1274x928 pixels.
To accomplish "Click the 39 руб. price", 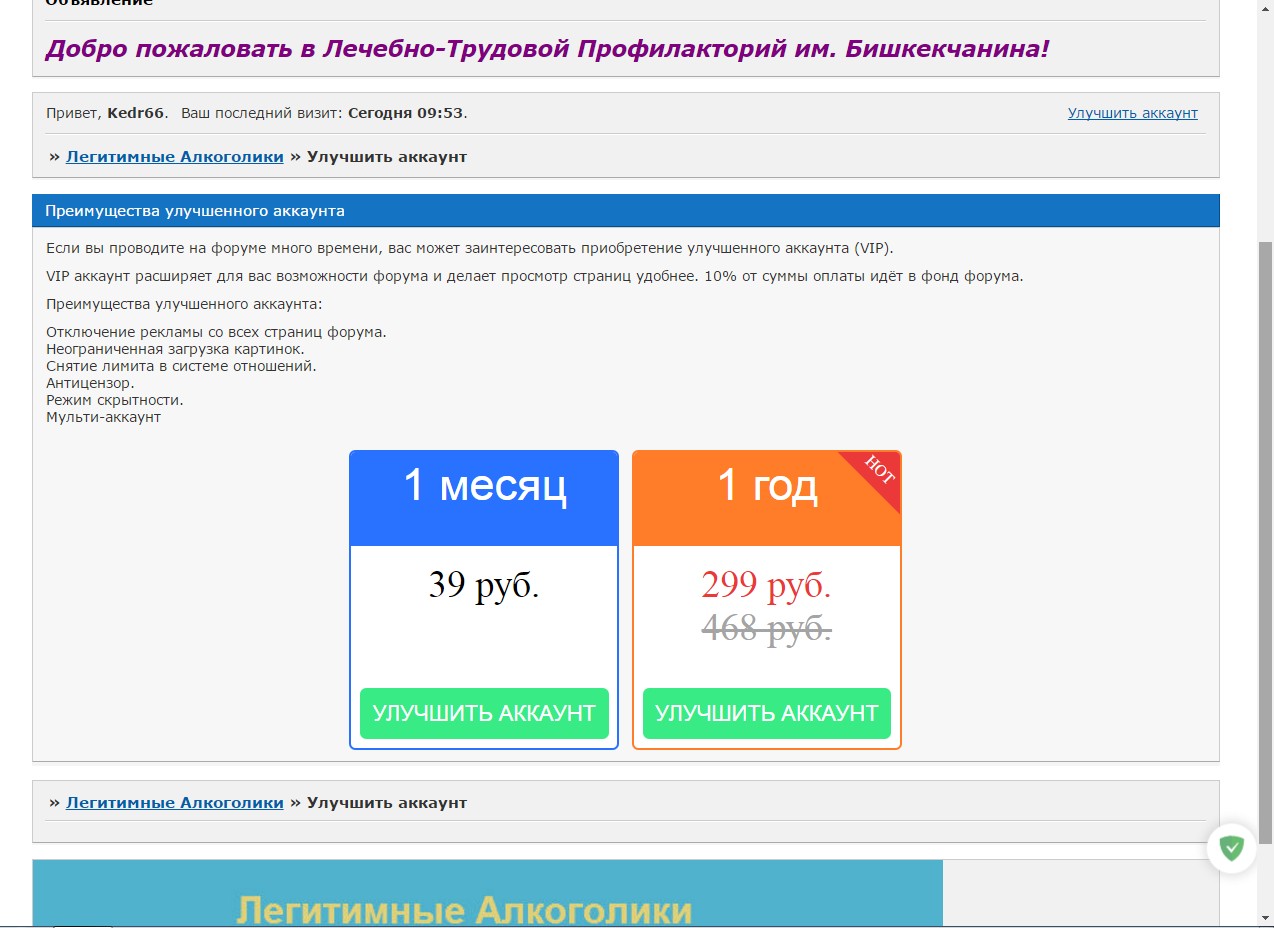I will (x=484, y=584).
